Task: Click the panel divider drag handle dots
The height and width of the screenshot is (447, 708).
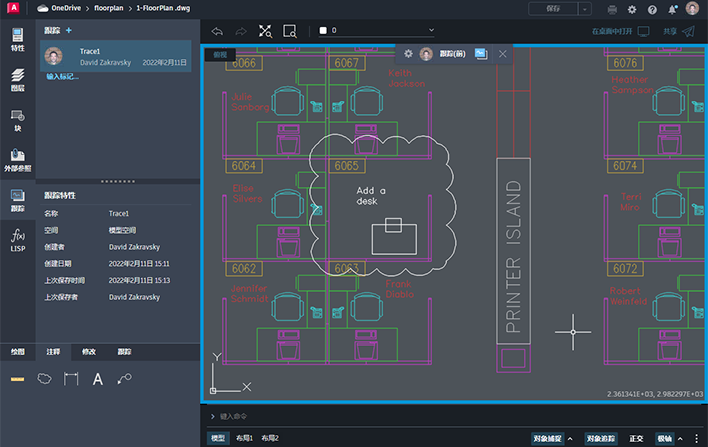Action: pos(117,181)
